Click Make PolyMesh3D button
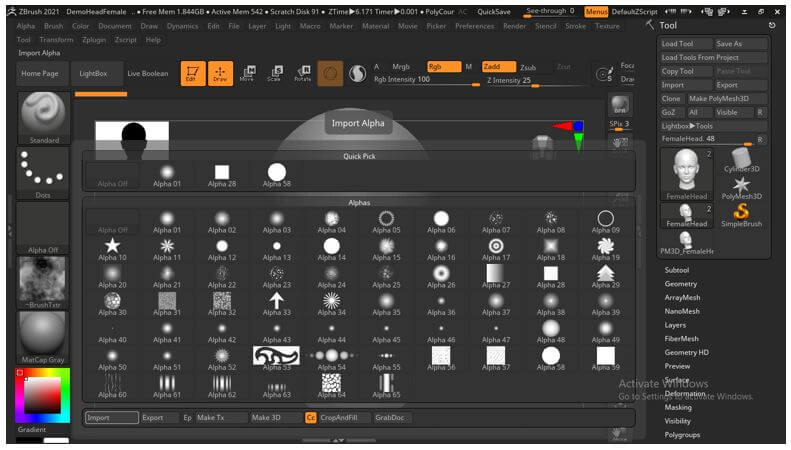This screenshot has width=791, height=450. coord(727,99)
